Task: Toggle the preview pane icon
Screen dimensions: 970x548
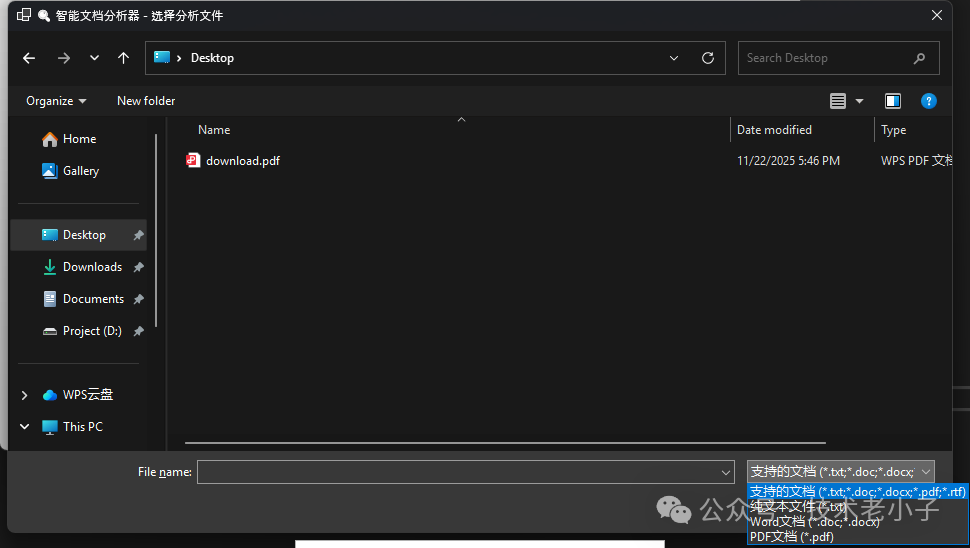Action: click(893, 101)
